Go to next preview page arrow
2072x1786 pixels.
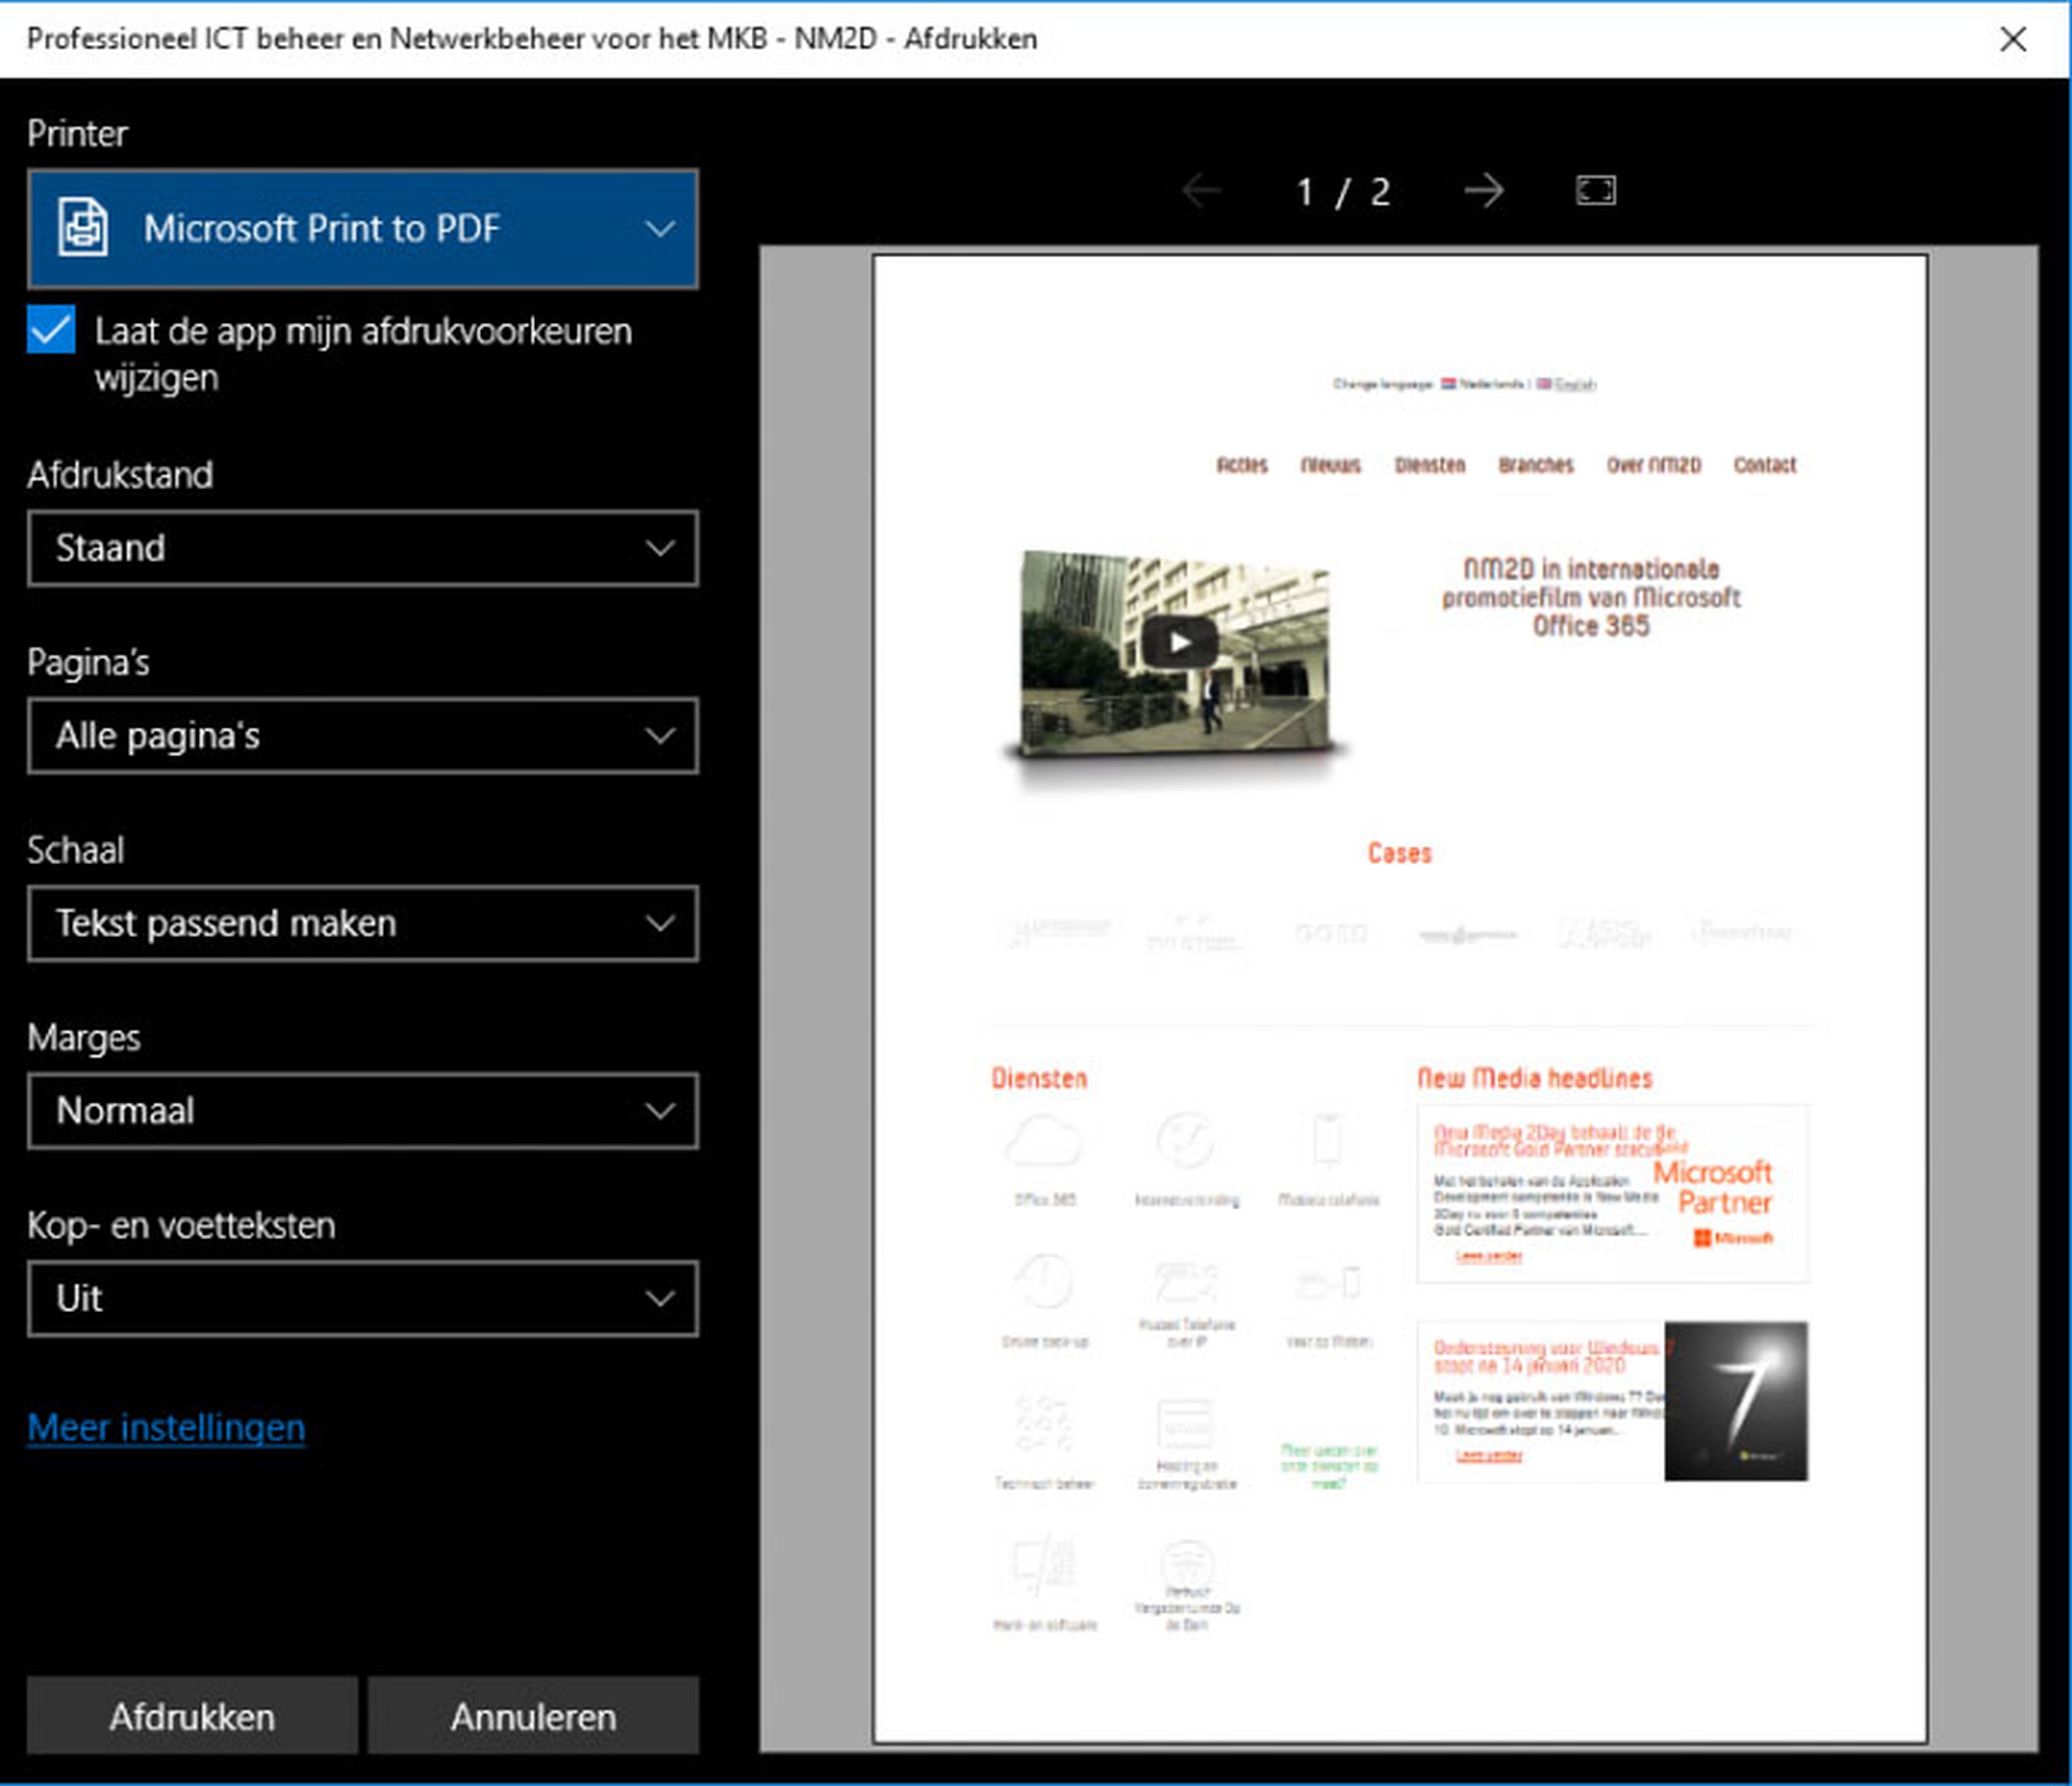tap(1483, 190)
